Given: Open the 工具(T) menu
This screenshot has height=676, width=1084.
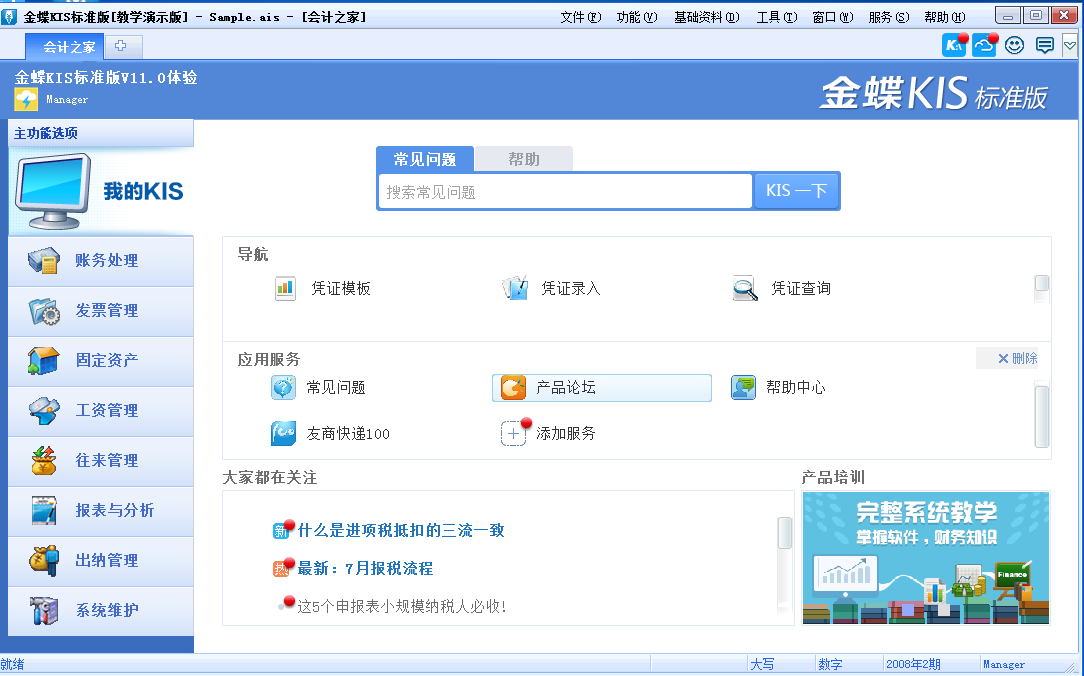Looking at the screenshot, I should click(x=776, y=17).
